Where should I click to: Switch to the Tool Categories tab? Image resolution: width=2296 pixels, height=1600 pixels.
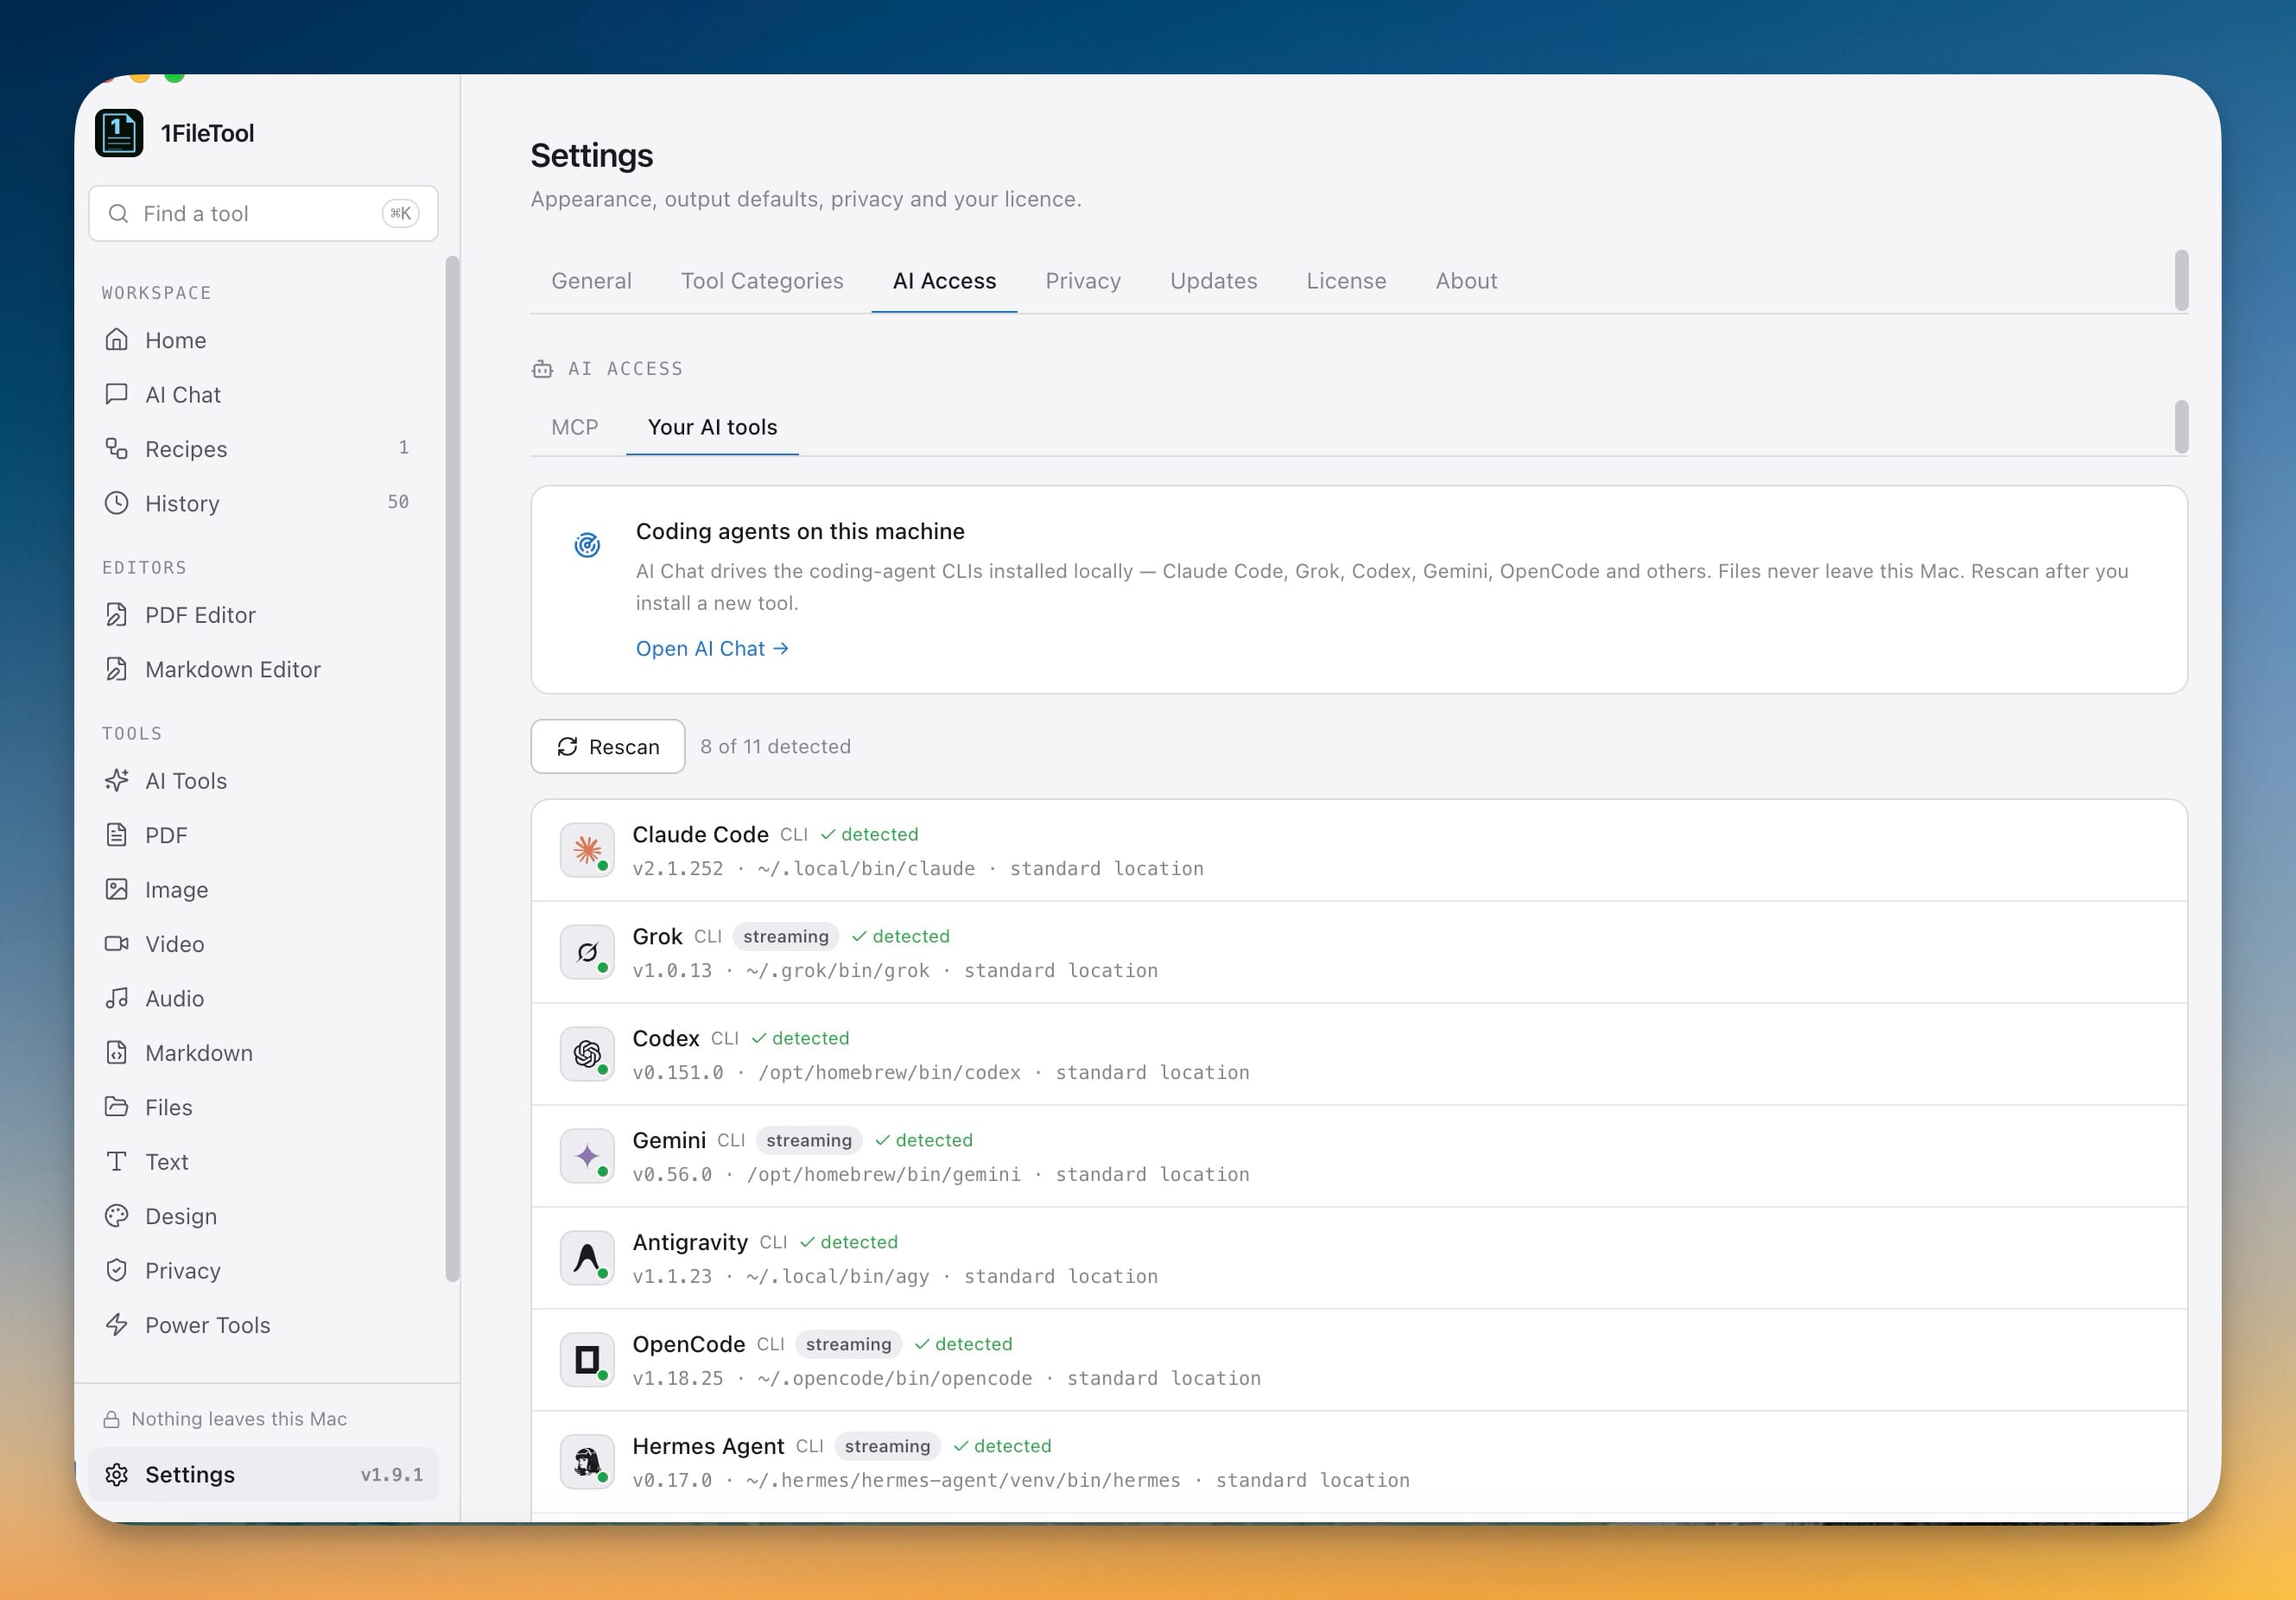coord(762,281)
